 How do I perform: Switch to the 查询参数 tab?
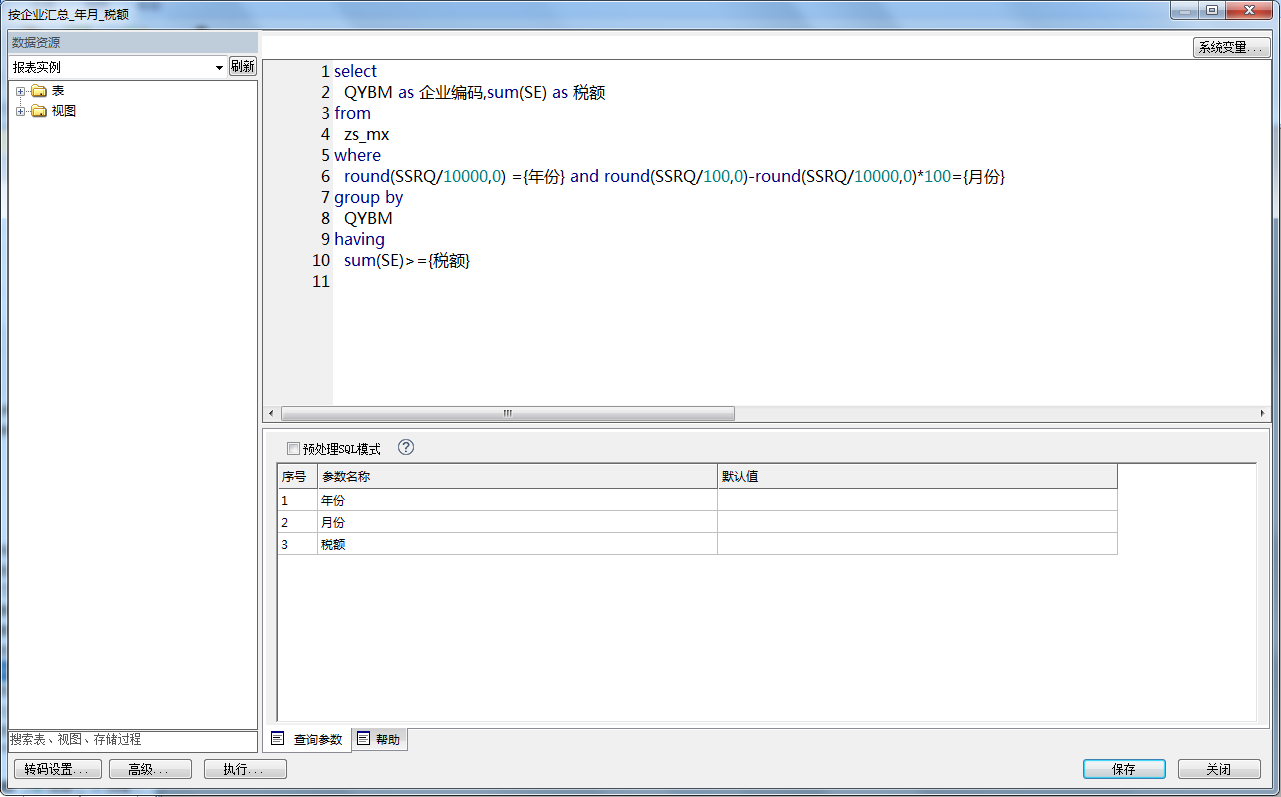(x=308, y=740)
